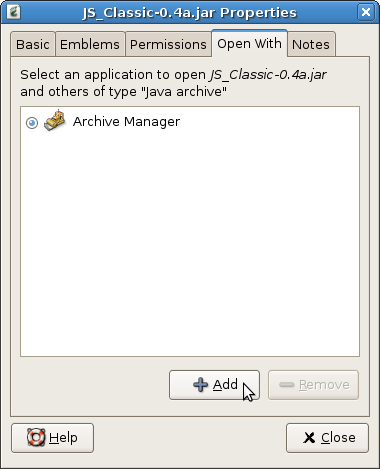Open Help via its text label
The width and height of the screenshot is (380, 469).
[63, 438]
